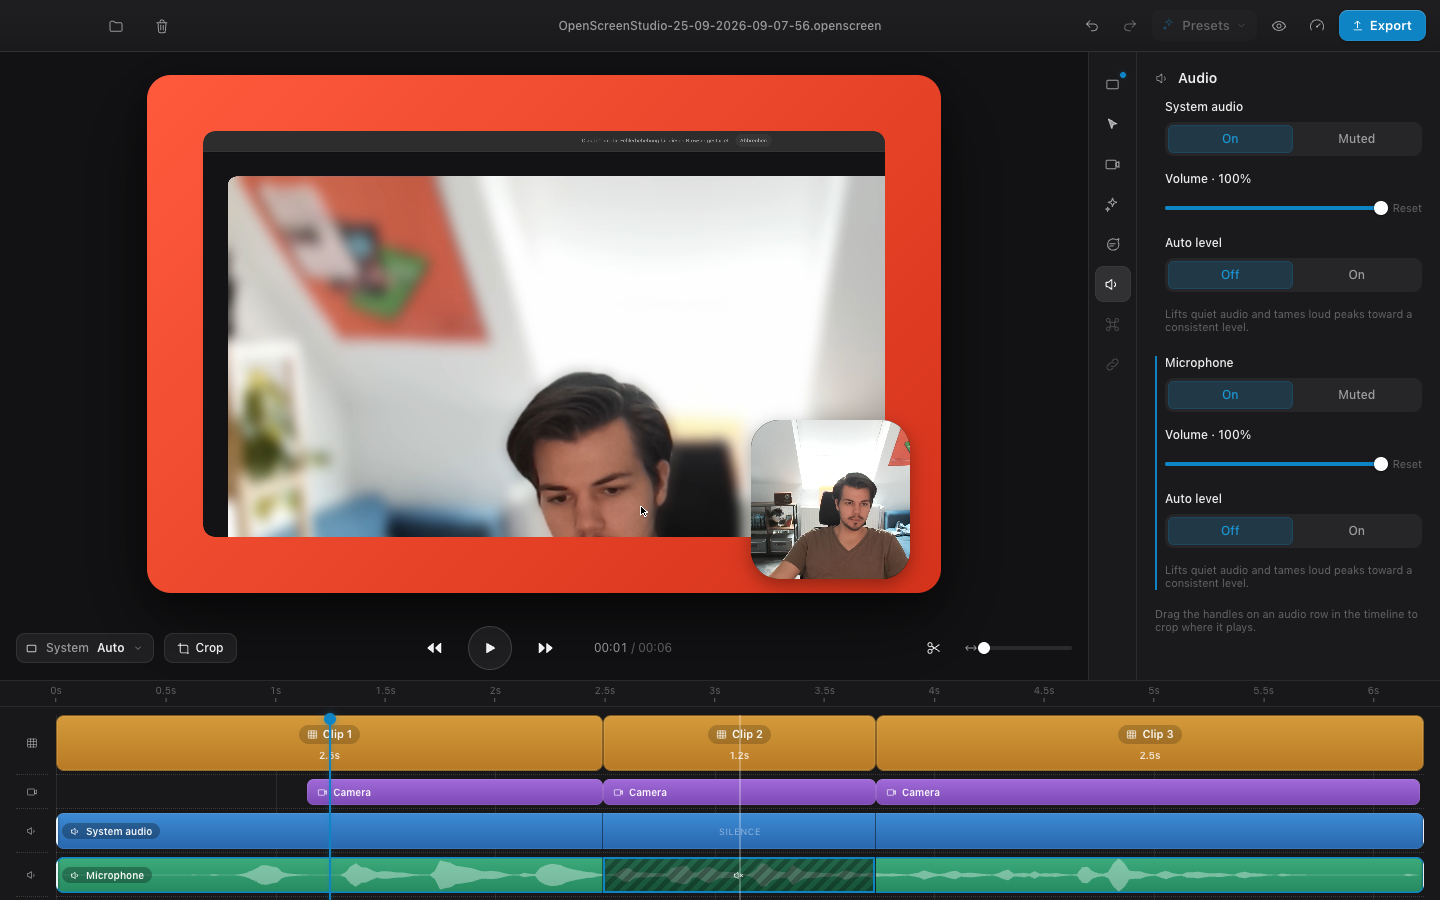Mute the System audio

coord(1356,139)
